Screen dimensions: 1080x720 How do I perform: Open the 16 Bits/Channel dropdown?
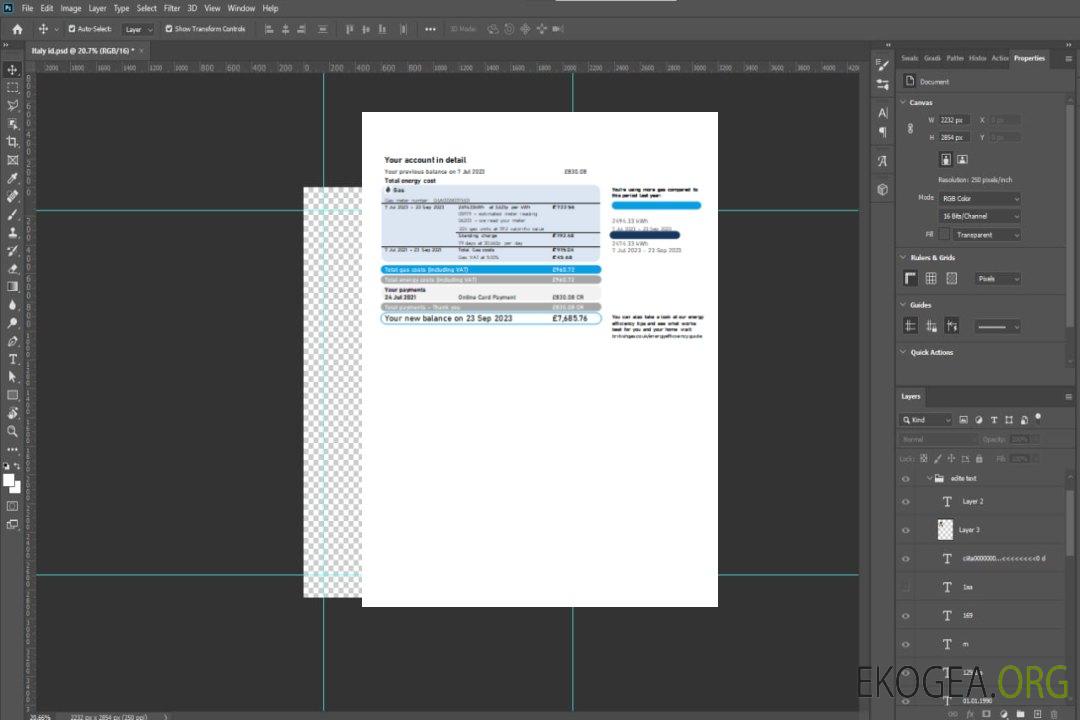point(981,216)
